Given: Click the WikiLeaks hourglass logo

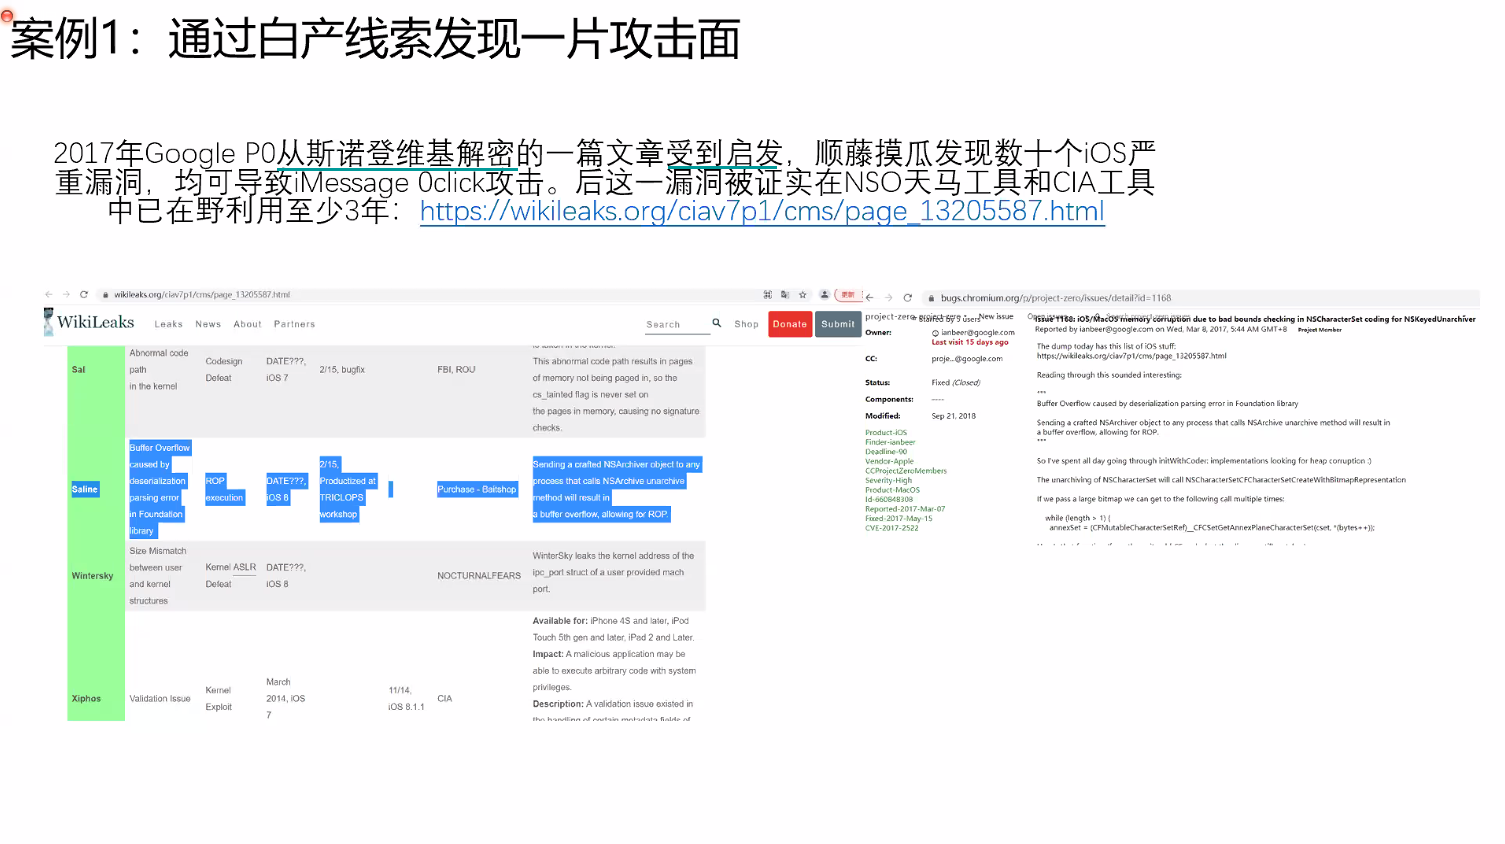Looking at the screenshot, I should click(49, 322).
